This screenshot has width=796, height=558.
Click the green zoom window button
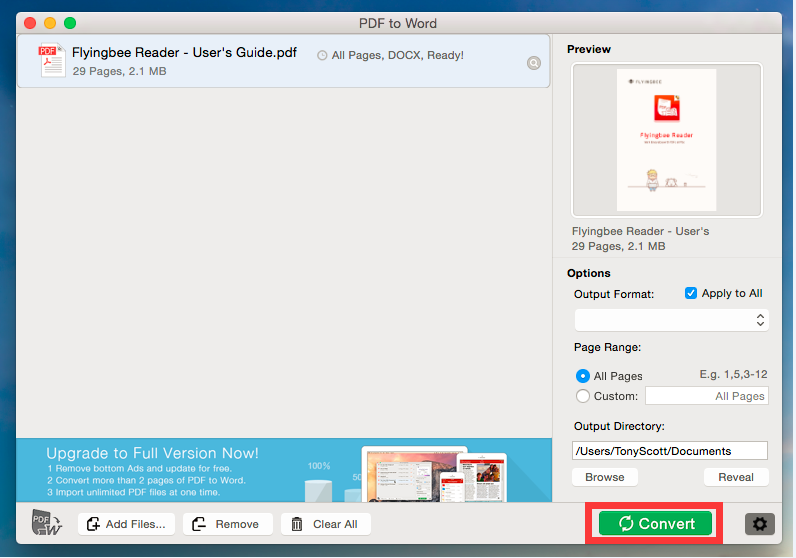click(x=70, y=23)
